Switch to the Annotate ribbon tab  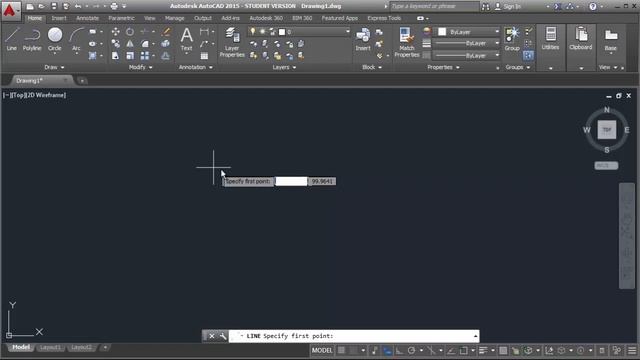87,18
